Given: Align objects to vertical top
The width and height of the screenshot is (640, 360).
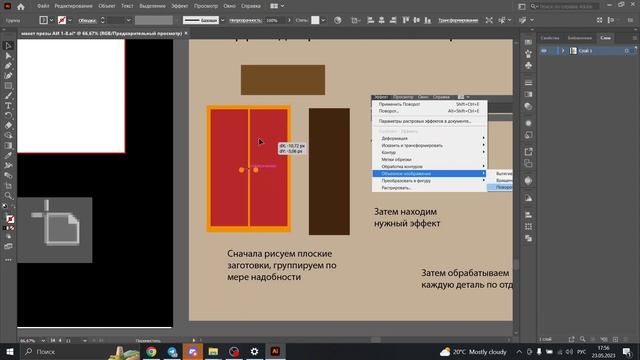Looking at the screenshot, I should [406, 20].
